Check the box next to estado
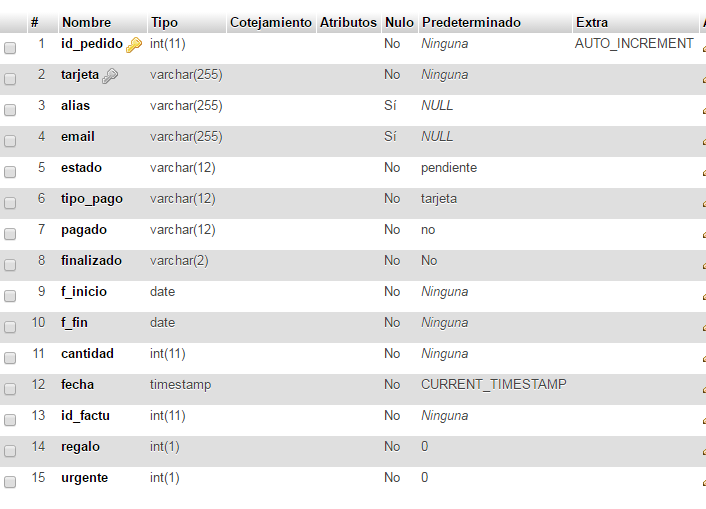The height and width of the screenshot is (509, 706). [10, 172]
